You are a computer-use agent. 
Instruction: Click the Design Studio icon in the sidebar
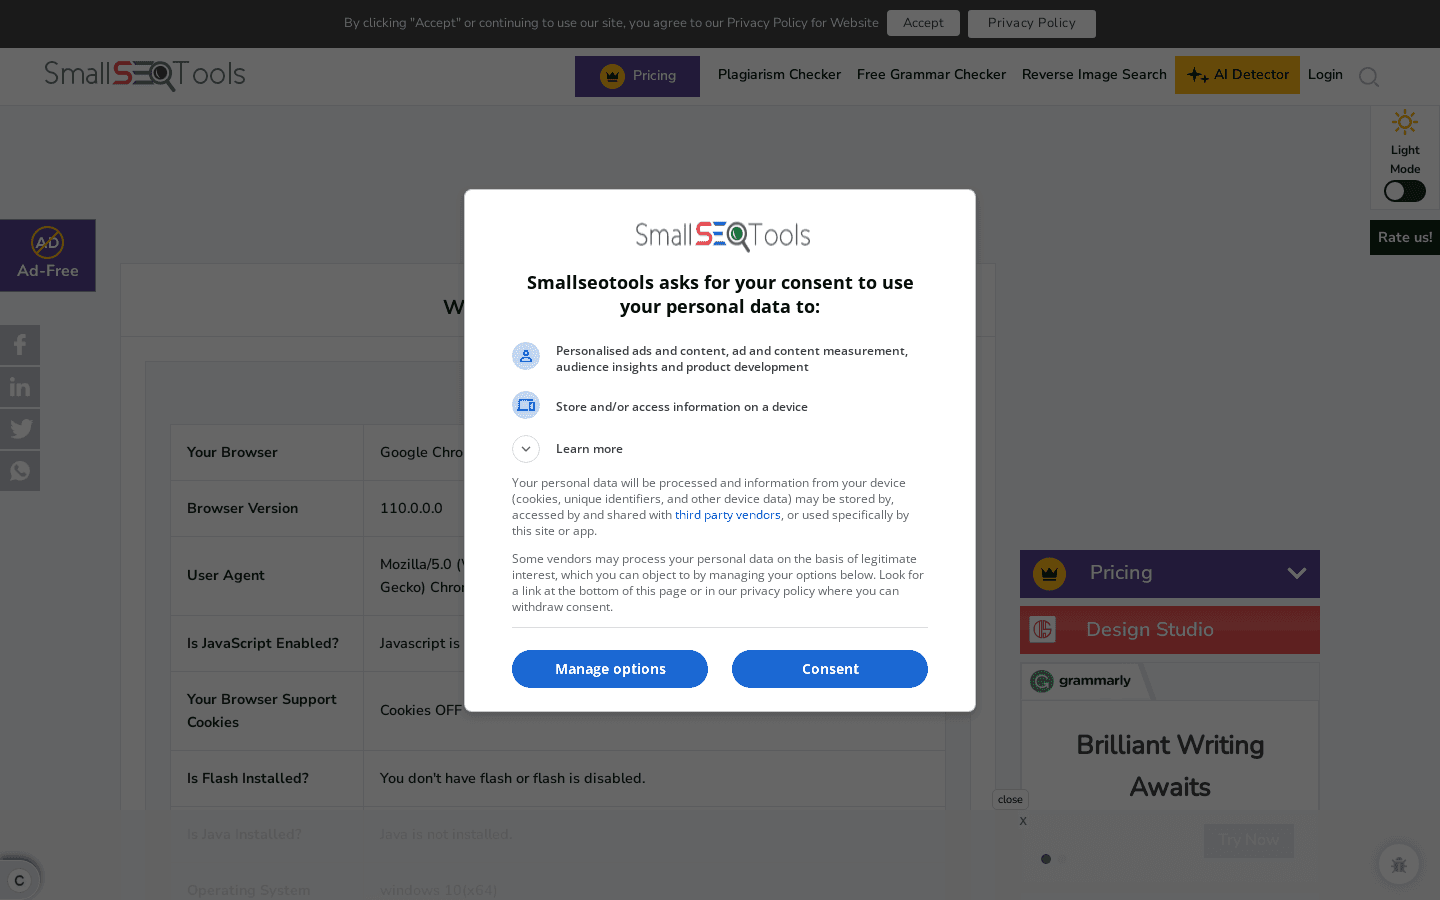pyautogui.click(x=1042, y=629)
